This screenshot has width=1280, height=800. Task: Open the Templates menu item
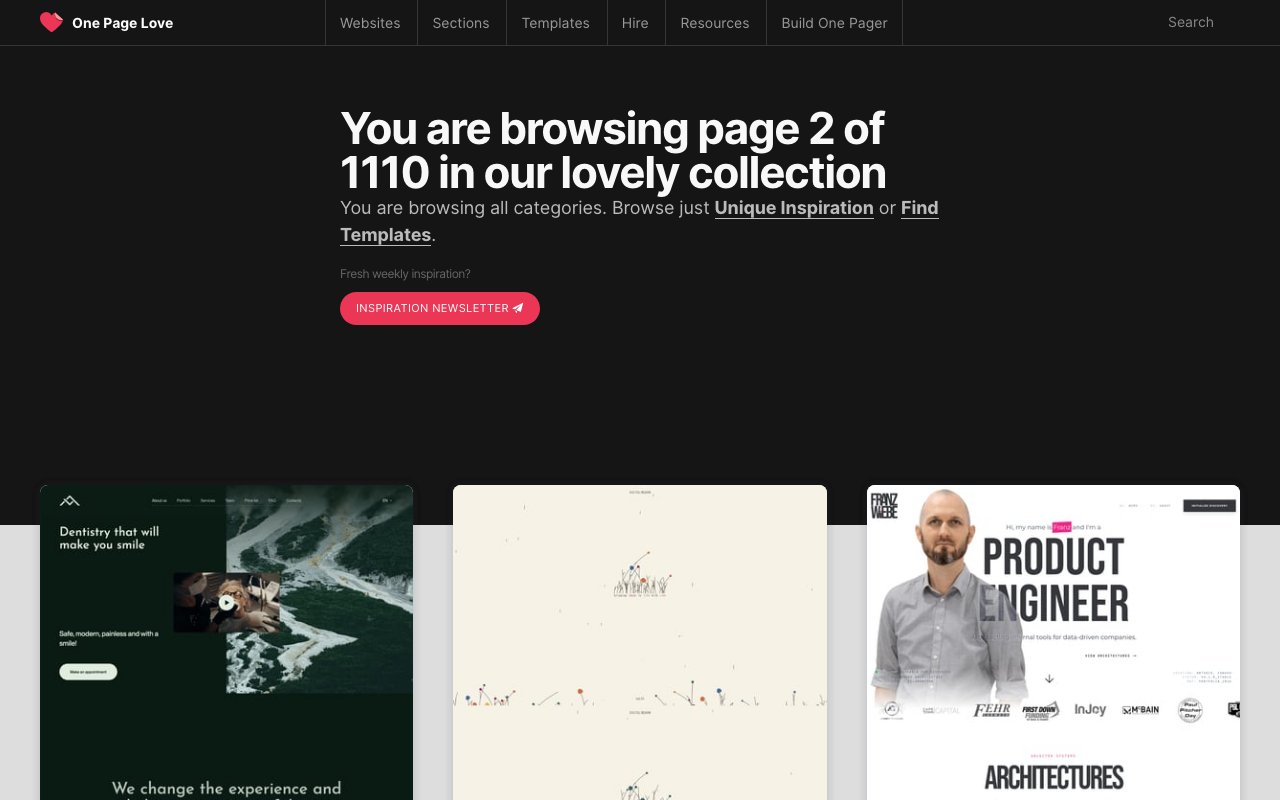coord(556,22)
